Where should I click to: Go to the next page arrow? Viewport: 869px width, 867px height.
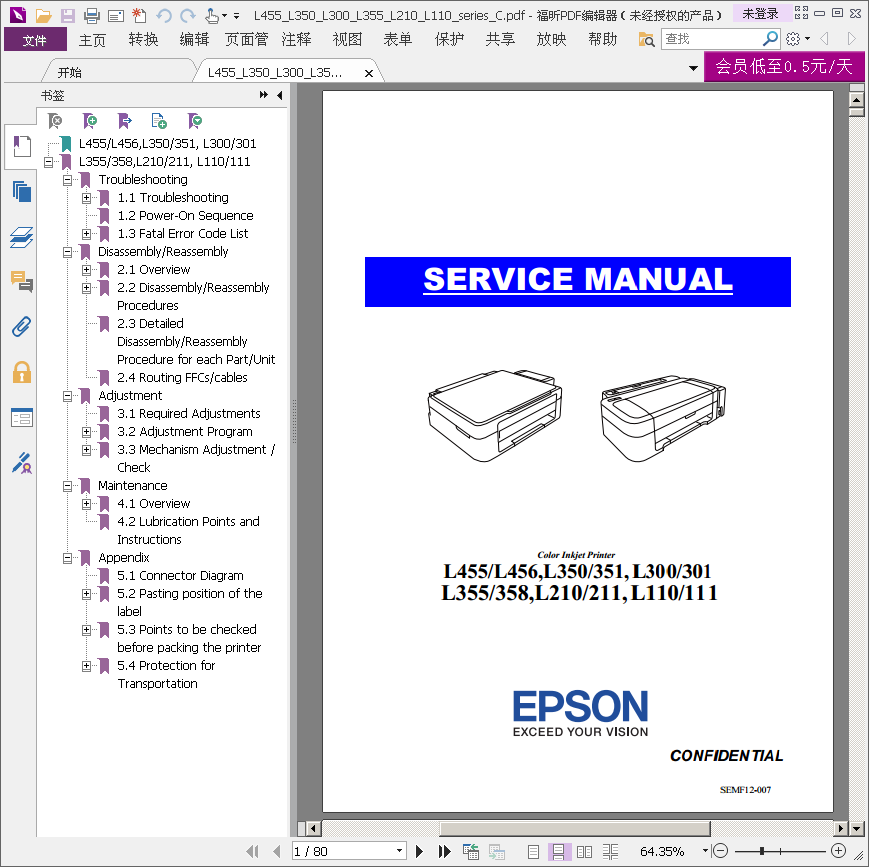coord(420,851)
